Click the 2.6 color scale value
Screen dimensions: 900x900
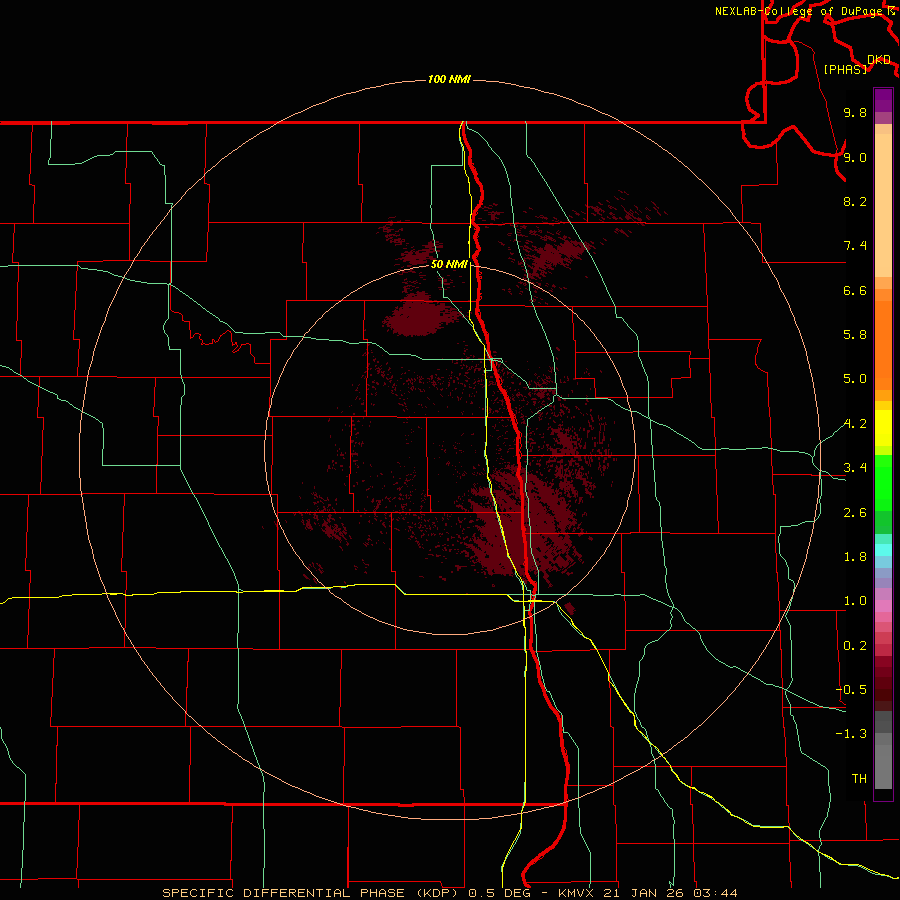(x=855, y=513)
